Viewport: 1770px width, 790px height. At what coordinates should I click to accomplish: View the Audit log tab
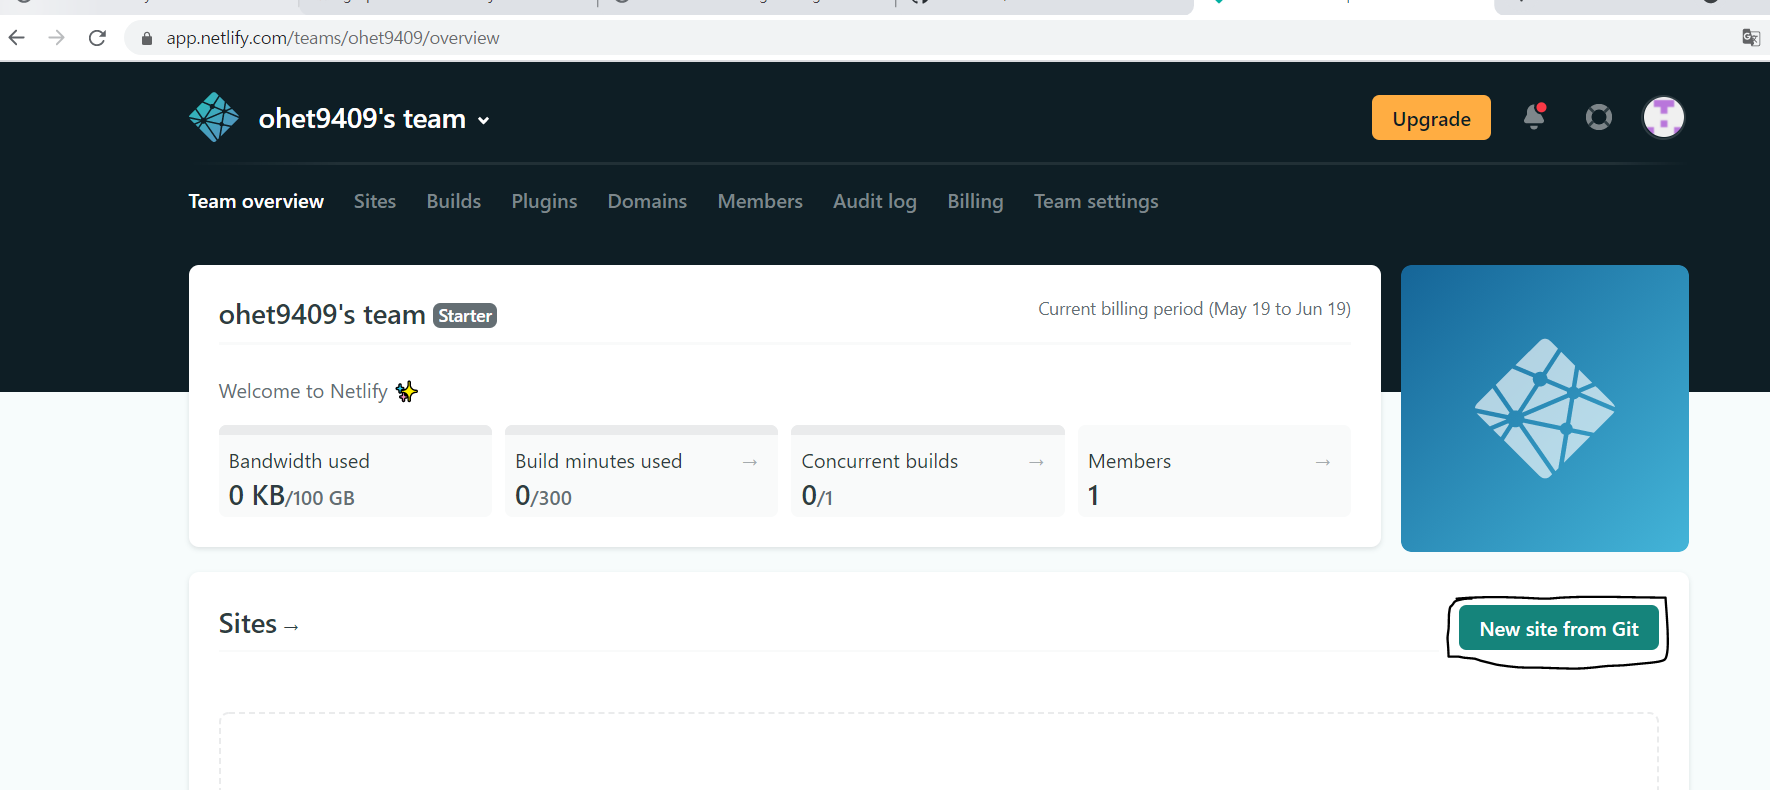point(875,201)
